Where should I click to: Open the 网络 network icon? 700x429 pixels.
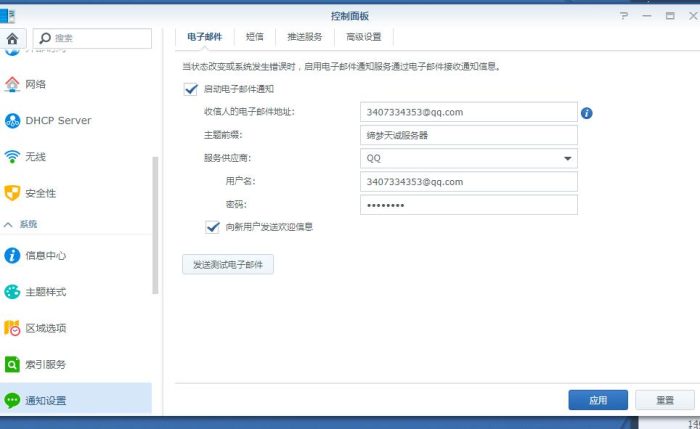[x=13, y=84]
